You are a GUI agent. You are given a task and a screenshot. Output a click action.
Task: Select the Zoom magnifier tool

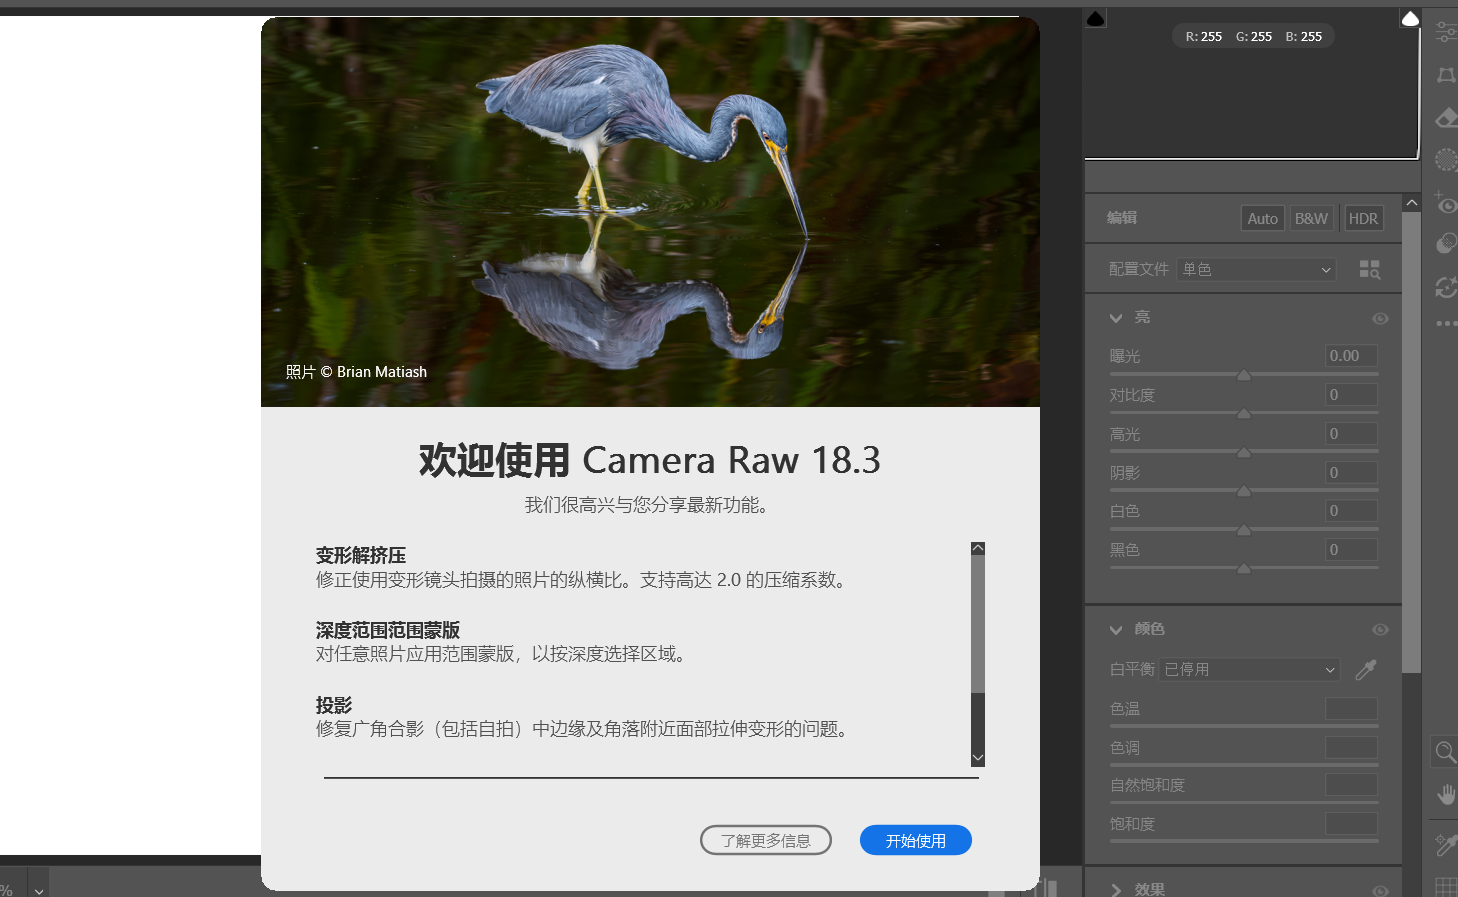coord(1446,752)
